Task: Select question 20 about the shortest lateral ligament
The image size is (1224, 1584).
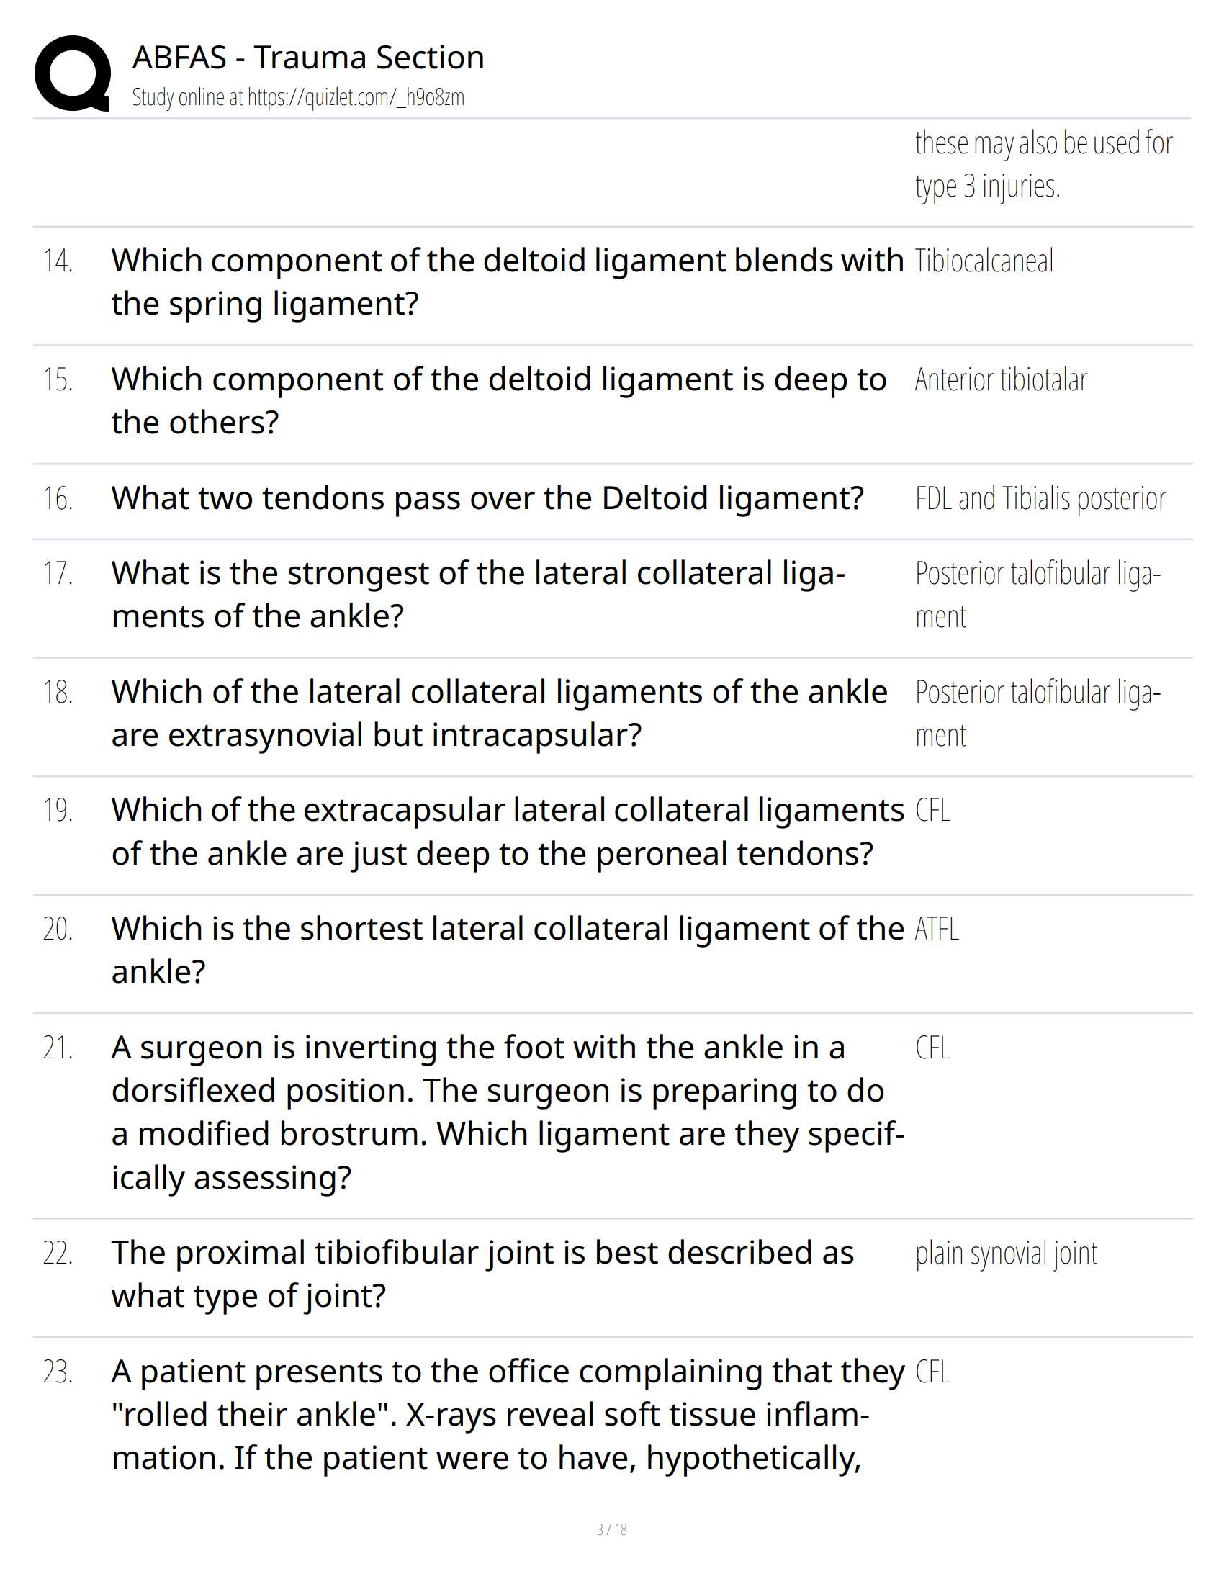Action: point(507,950)
